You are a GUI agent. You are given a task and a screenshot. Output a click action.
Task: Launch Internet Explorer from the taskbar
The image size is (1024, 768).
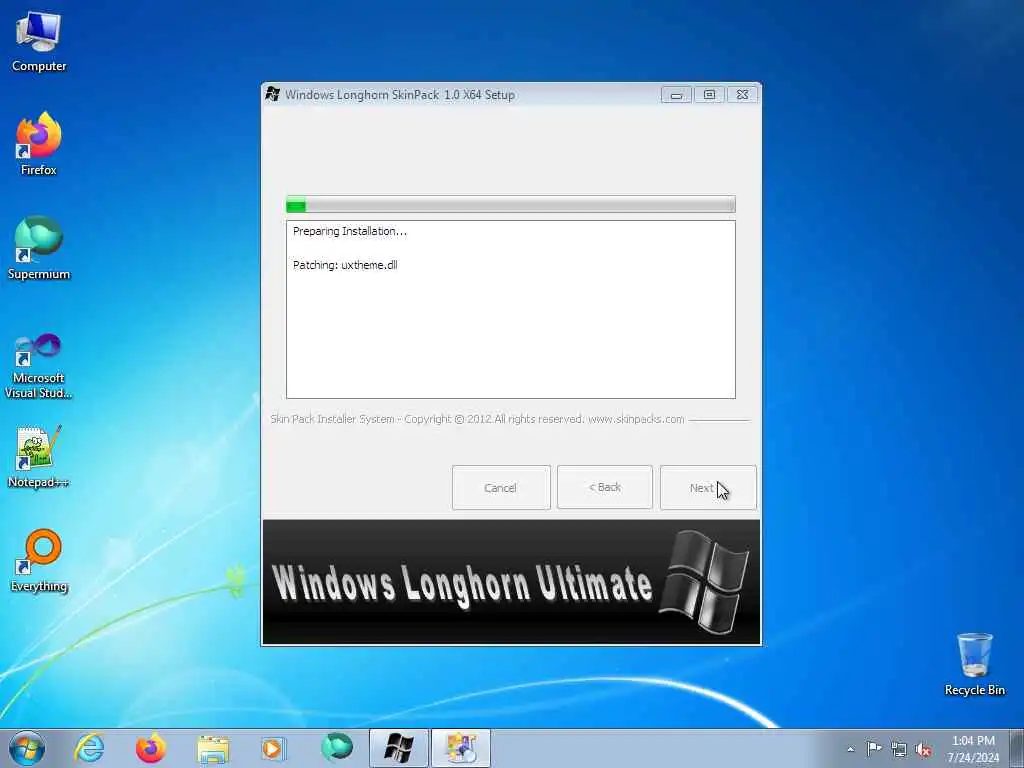89,748
